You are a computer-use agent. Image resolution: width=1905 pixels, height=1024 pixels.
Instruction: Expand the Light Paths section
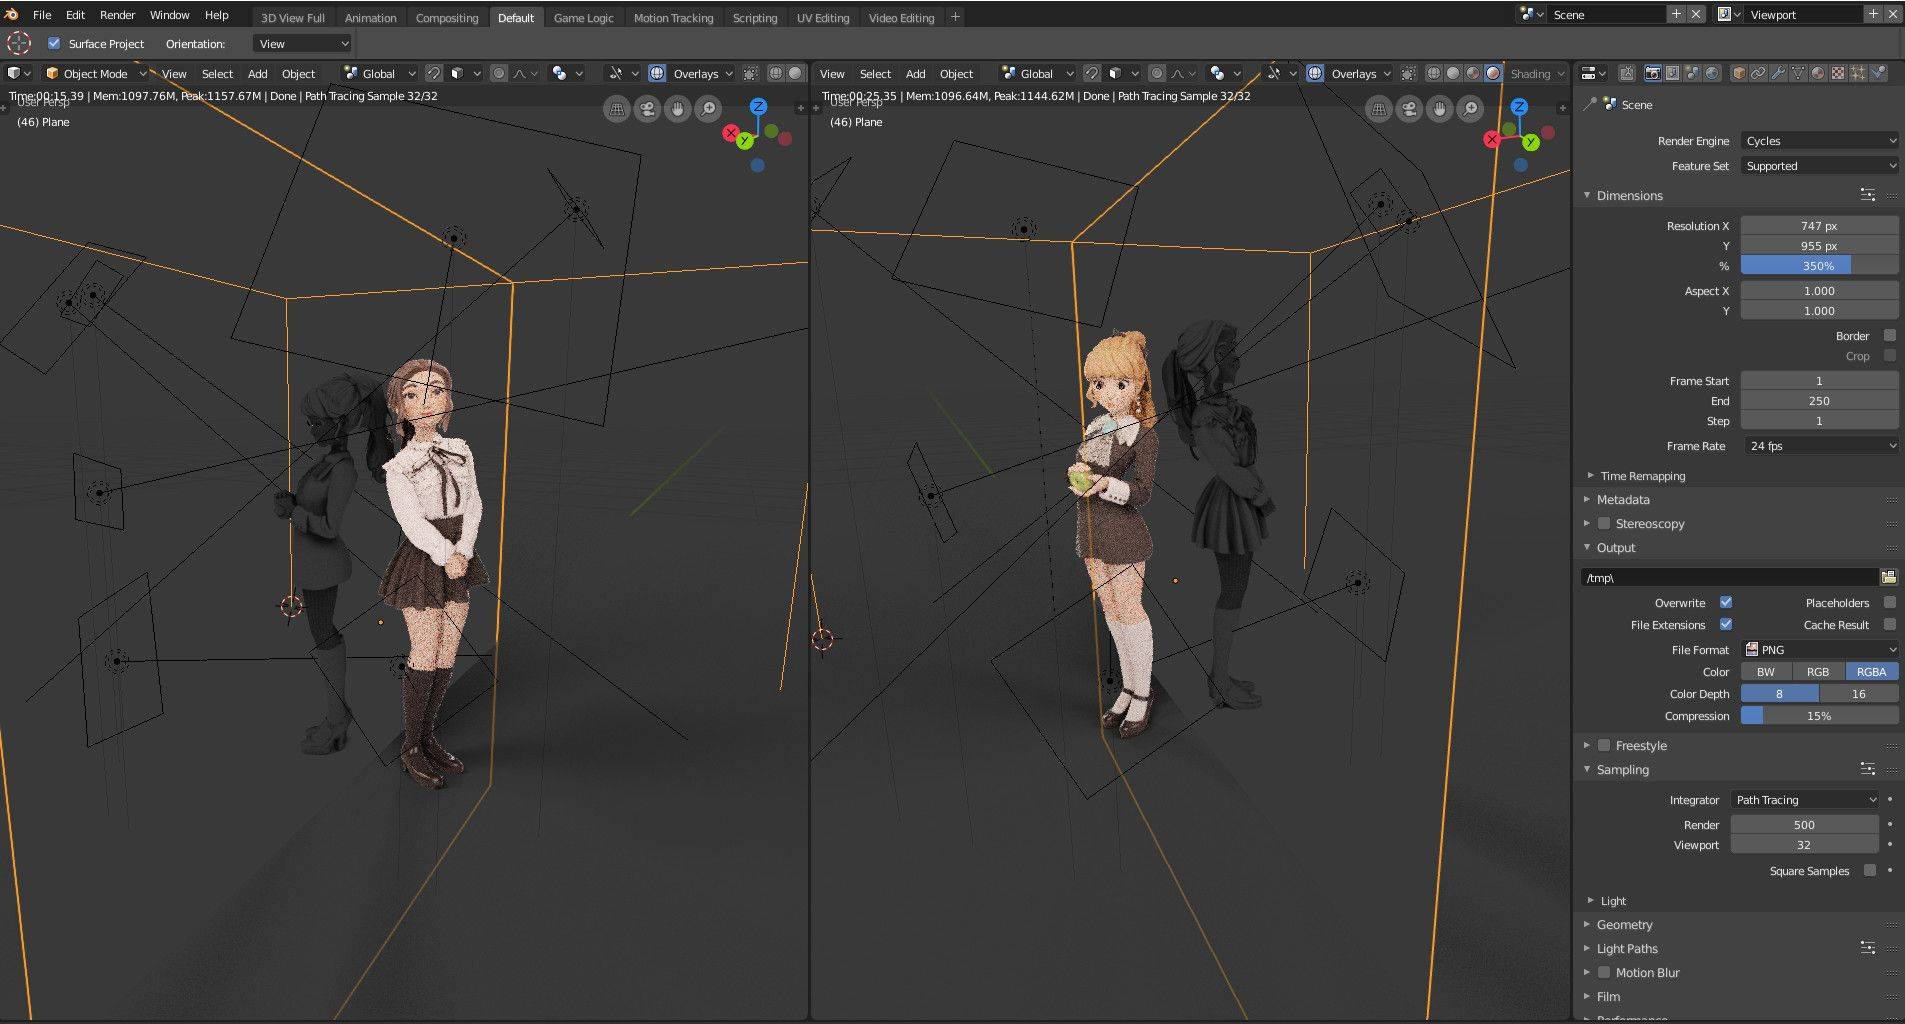click(1626, 949)
